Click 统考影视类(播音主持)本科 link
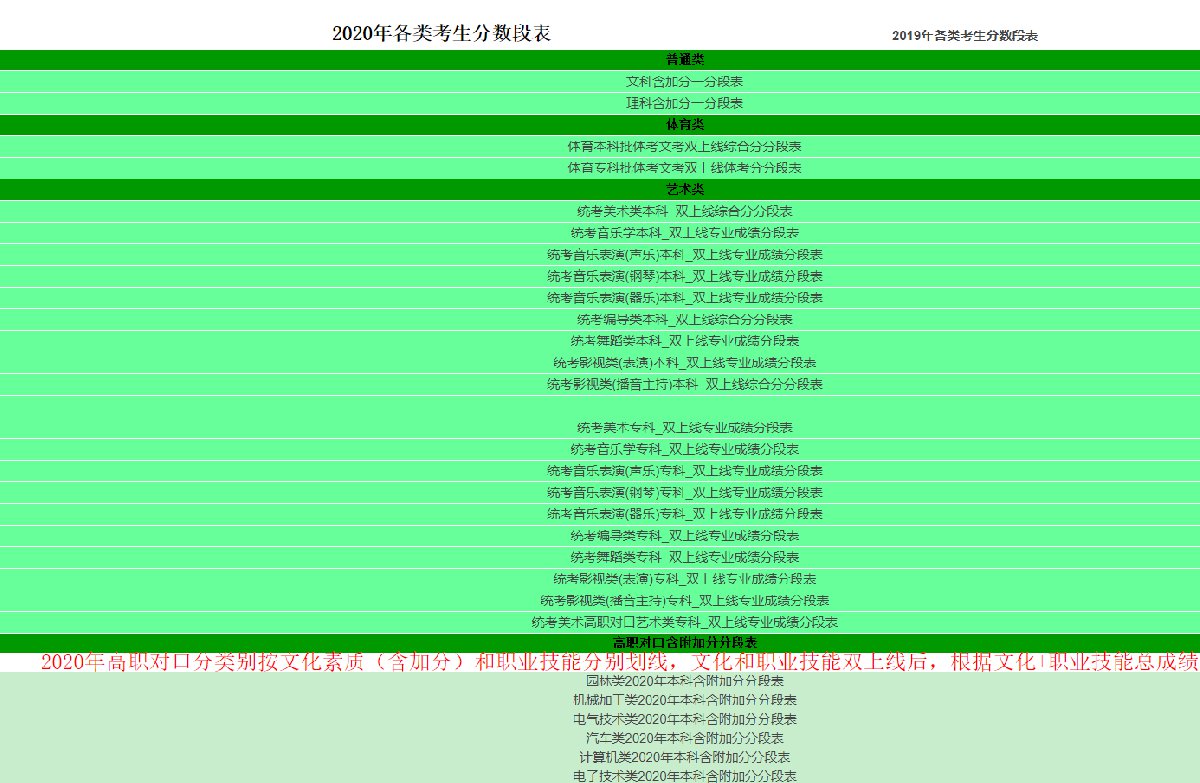Viewport: 1200px width, 783px height. (684, 384)
